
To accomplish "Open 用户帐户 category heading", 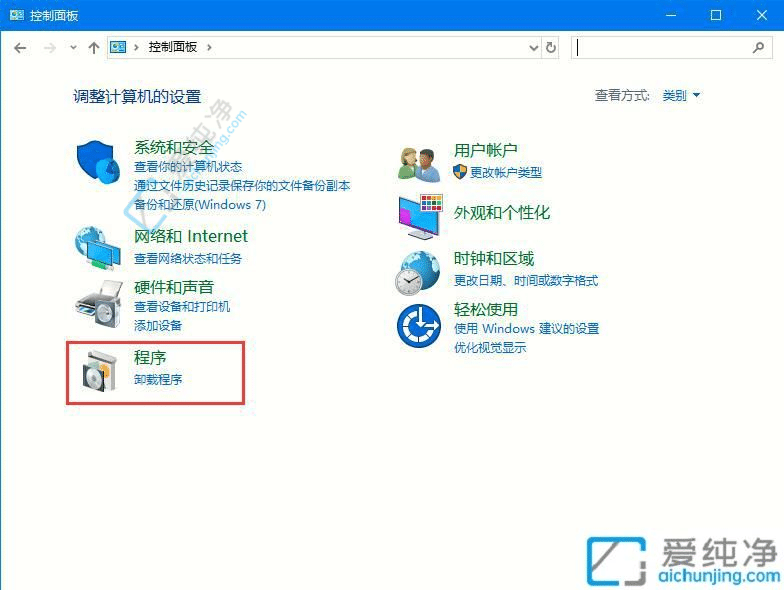I will point(486,150).
